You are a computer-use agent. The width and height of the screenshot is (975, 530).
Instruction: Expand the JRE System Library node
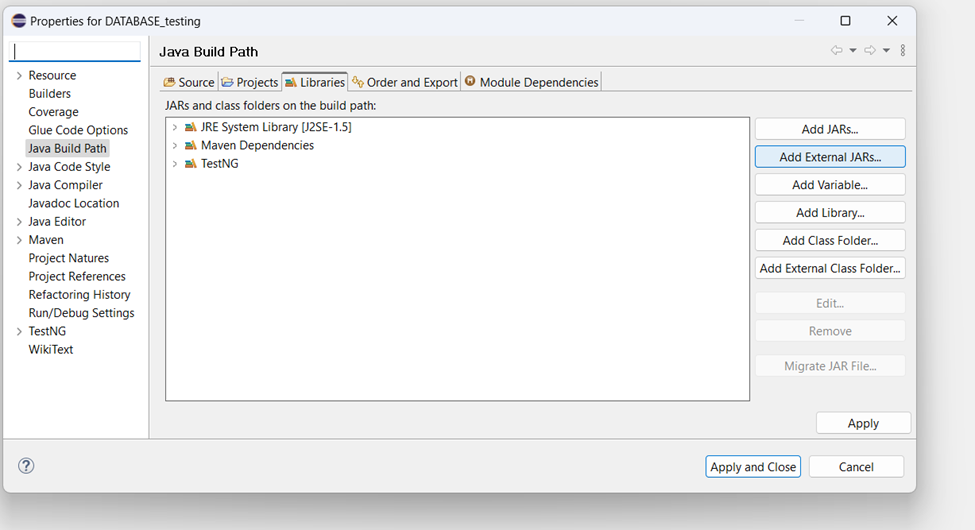(175, 127)
